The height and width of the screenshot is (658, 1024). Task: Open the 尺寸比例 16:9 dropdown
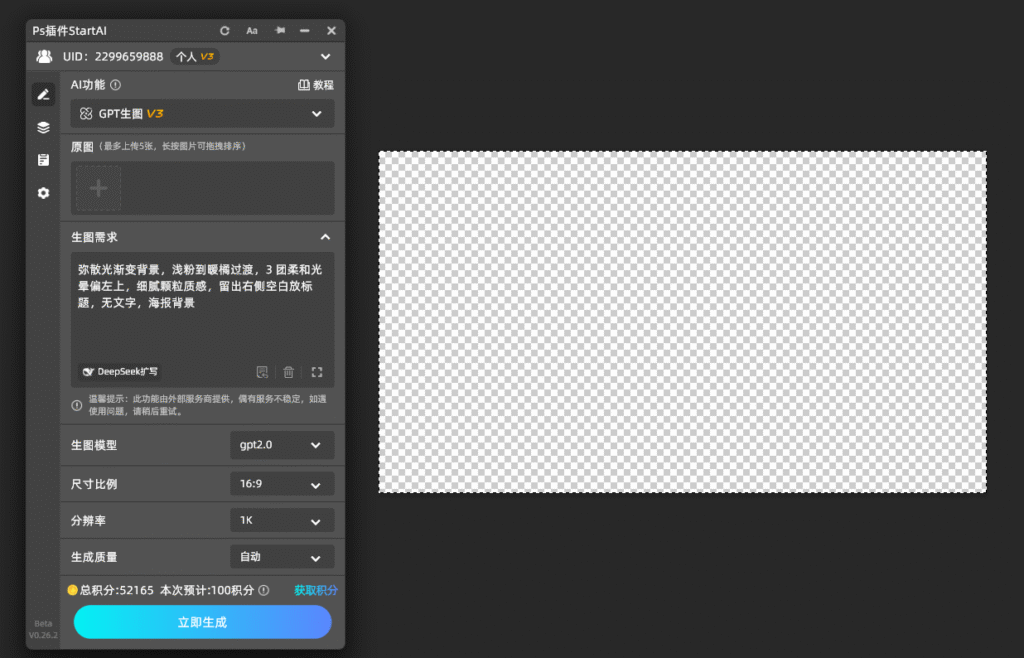(x=282, y=484)
